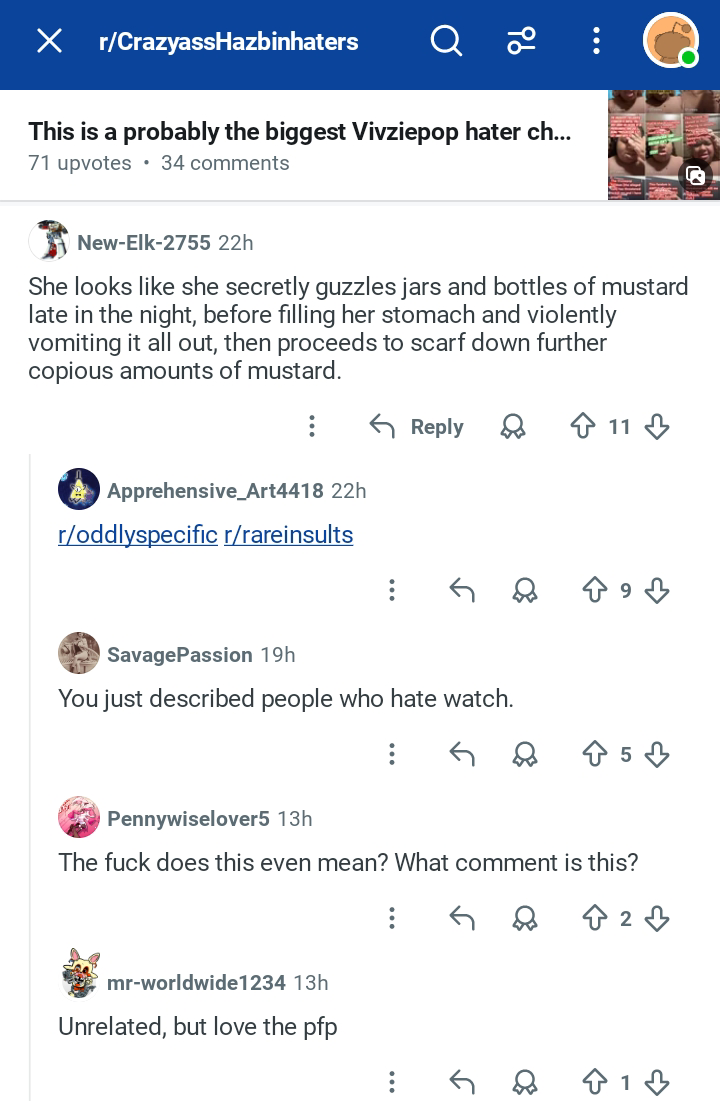Screen dimensions: 720x1101
Task: Reply to New-Elk-2755's comment
Action: tap(417, 427)
